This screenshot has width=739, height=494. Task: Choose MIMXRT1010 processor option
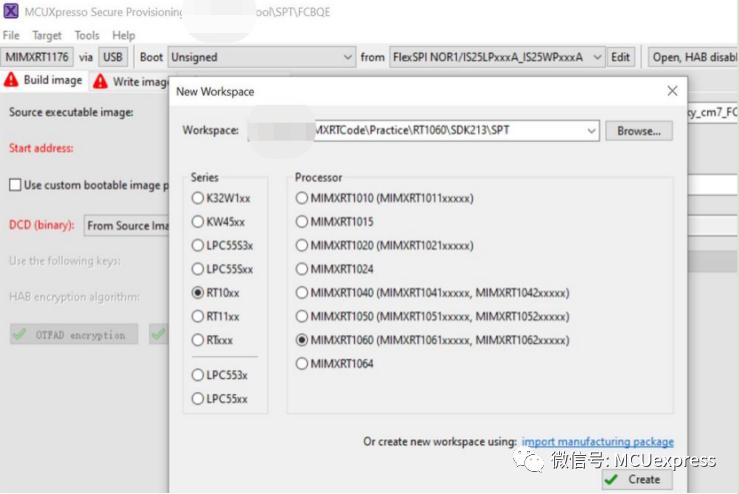302,198
